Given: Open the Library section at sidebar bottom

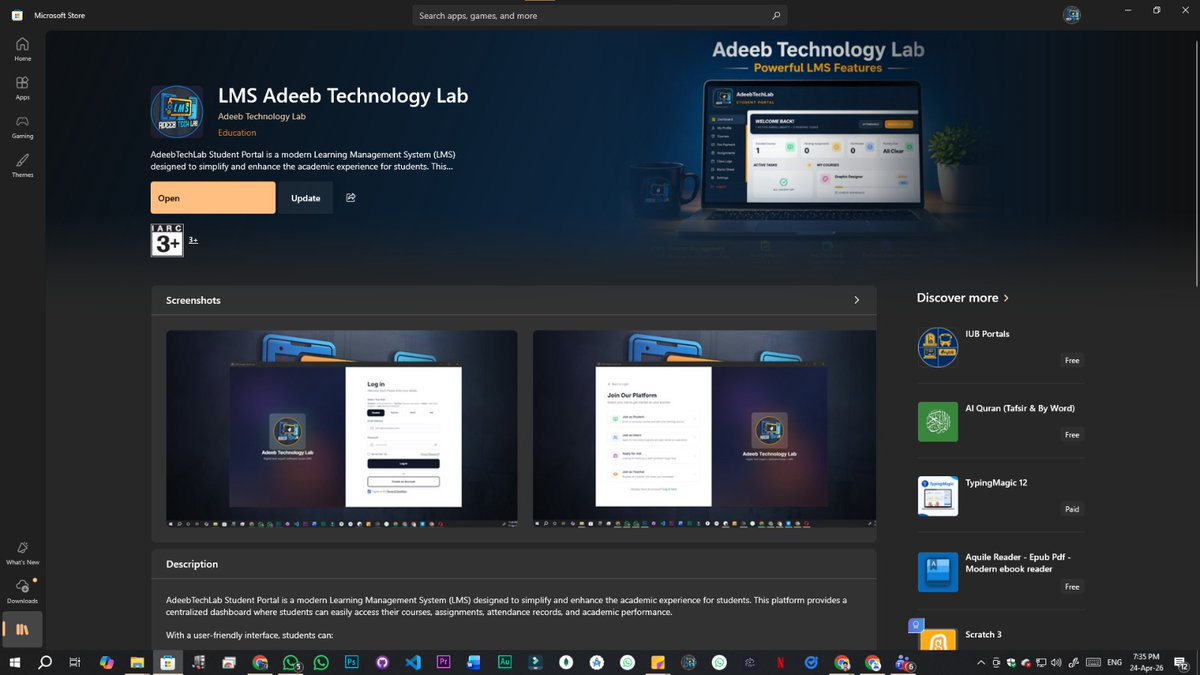Looking at the screenshot, I should 21,629.
